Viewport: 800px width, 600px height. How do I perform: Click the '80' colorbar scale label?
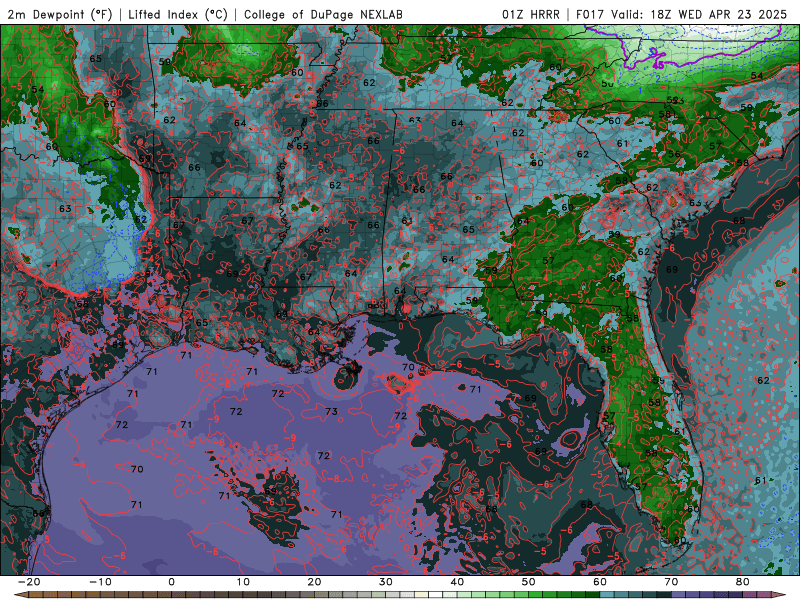point(743,582)
